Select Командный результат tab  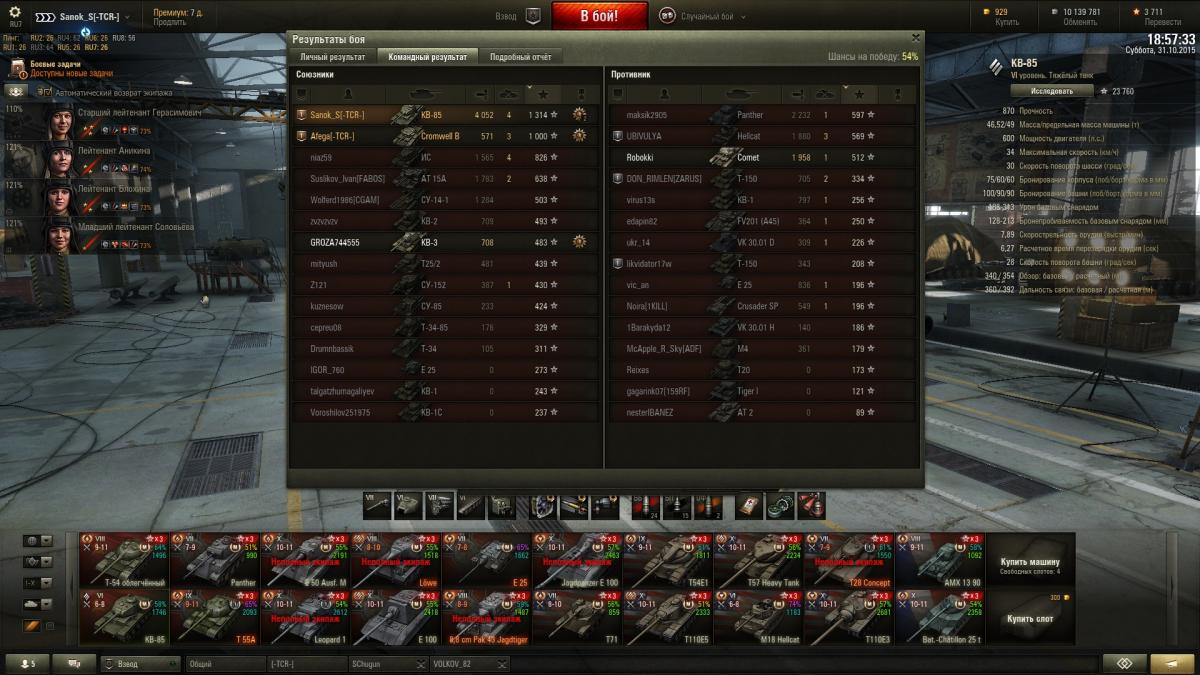coord(427,57)
